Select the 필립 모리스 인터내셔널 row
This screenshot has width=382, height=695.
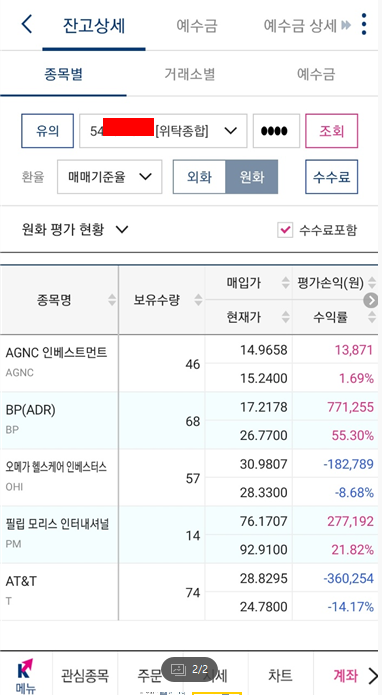(189, 535)
